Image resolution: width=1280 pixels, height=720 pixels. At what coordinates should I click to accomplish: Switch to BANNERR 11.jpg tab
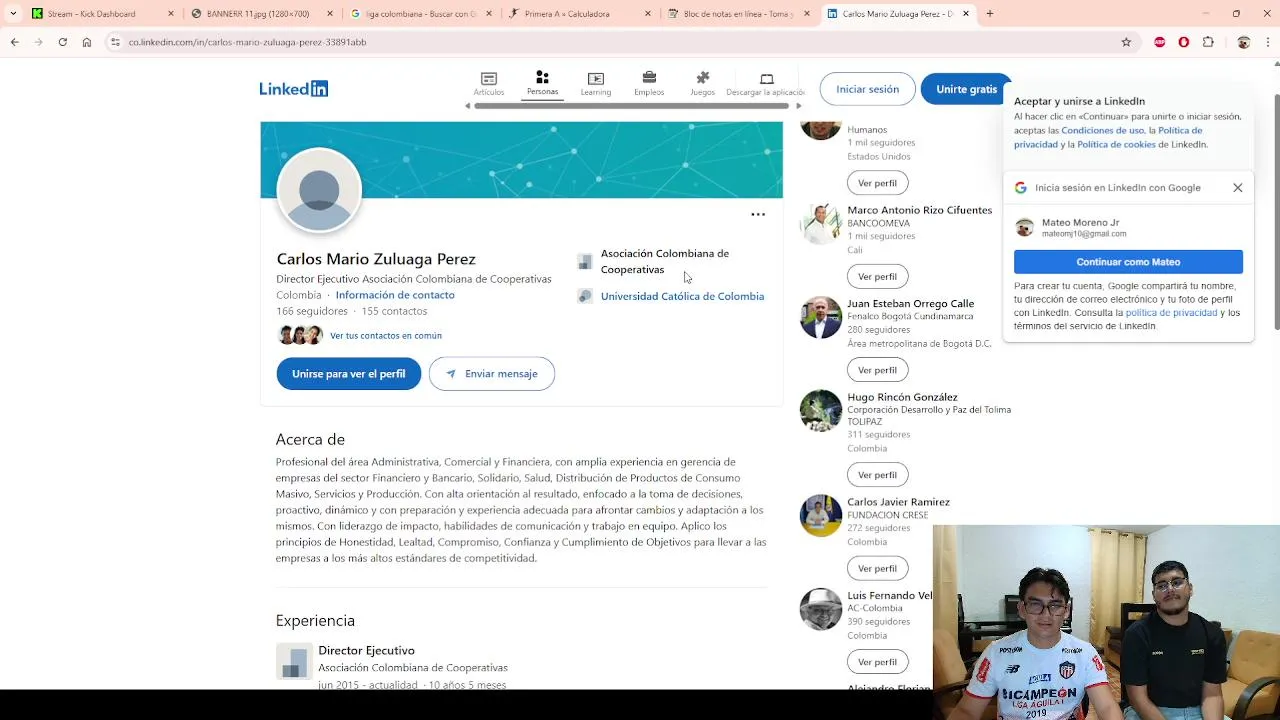[x=260, y=14]
